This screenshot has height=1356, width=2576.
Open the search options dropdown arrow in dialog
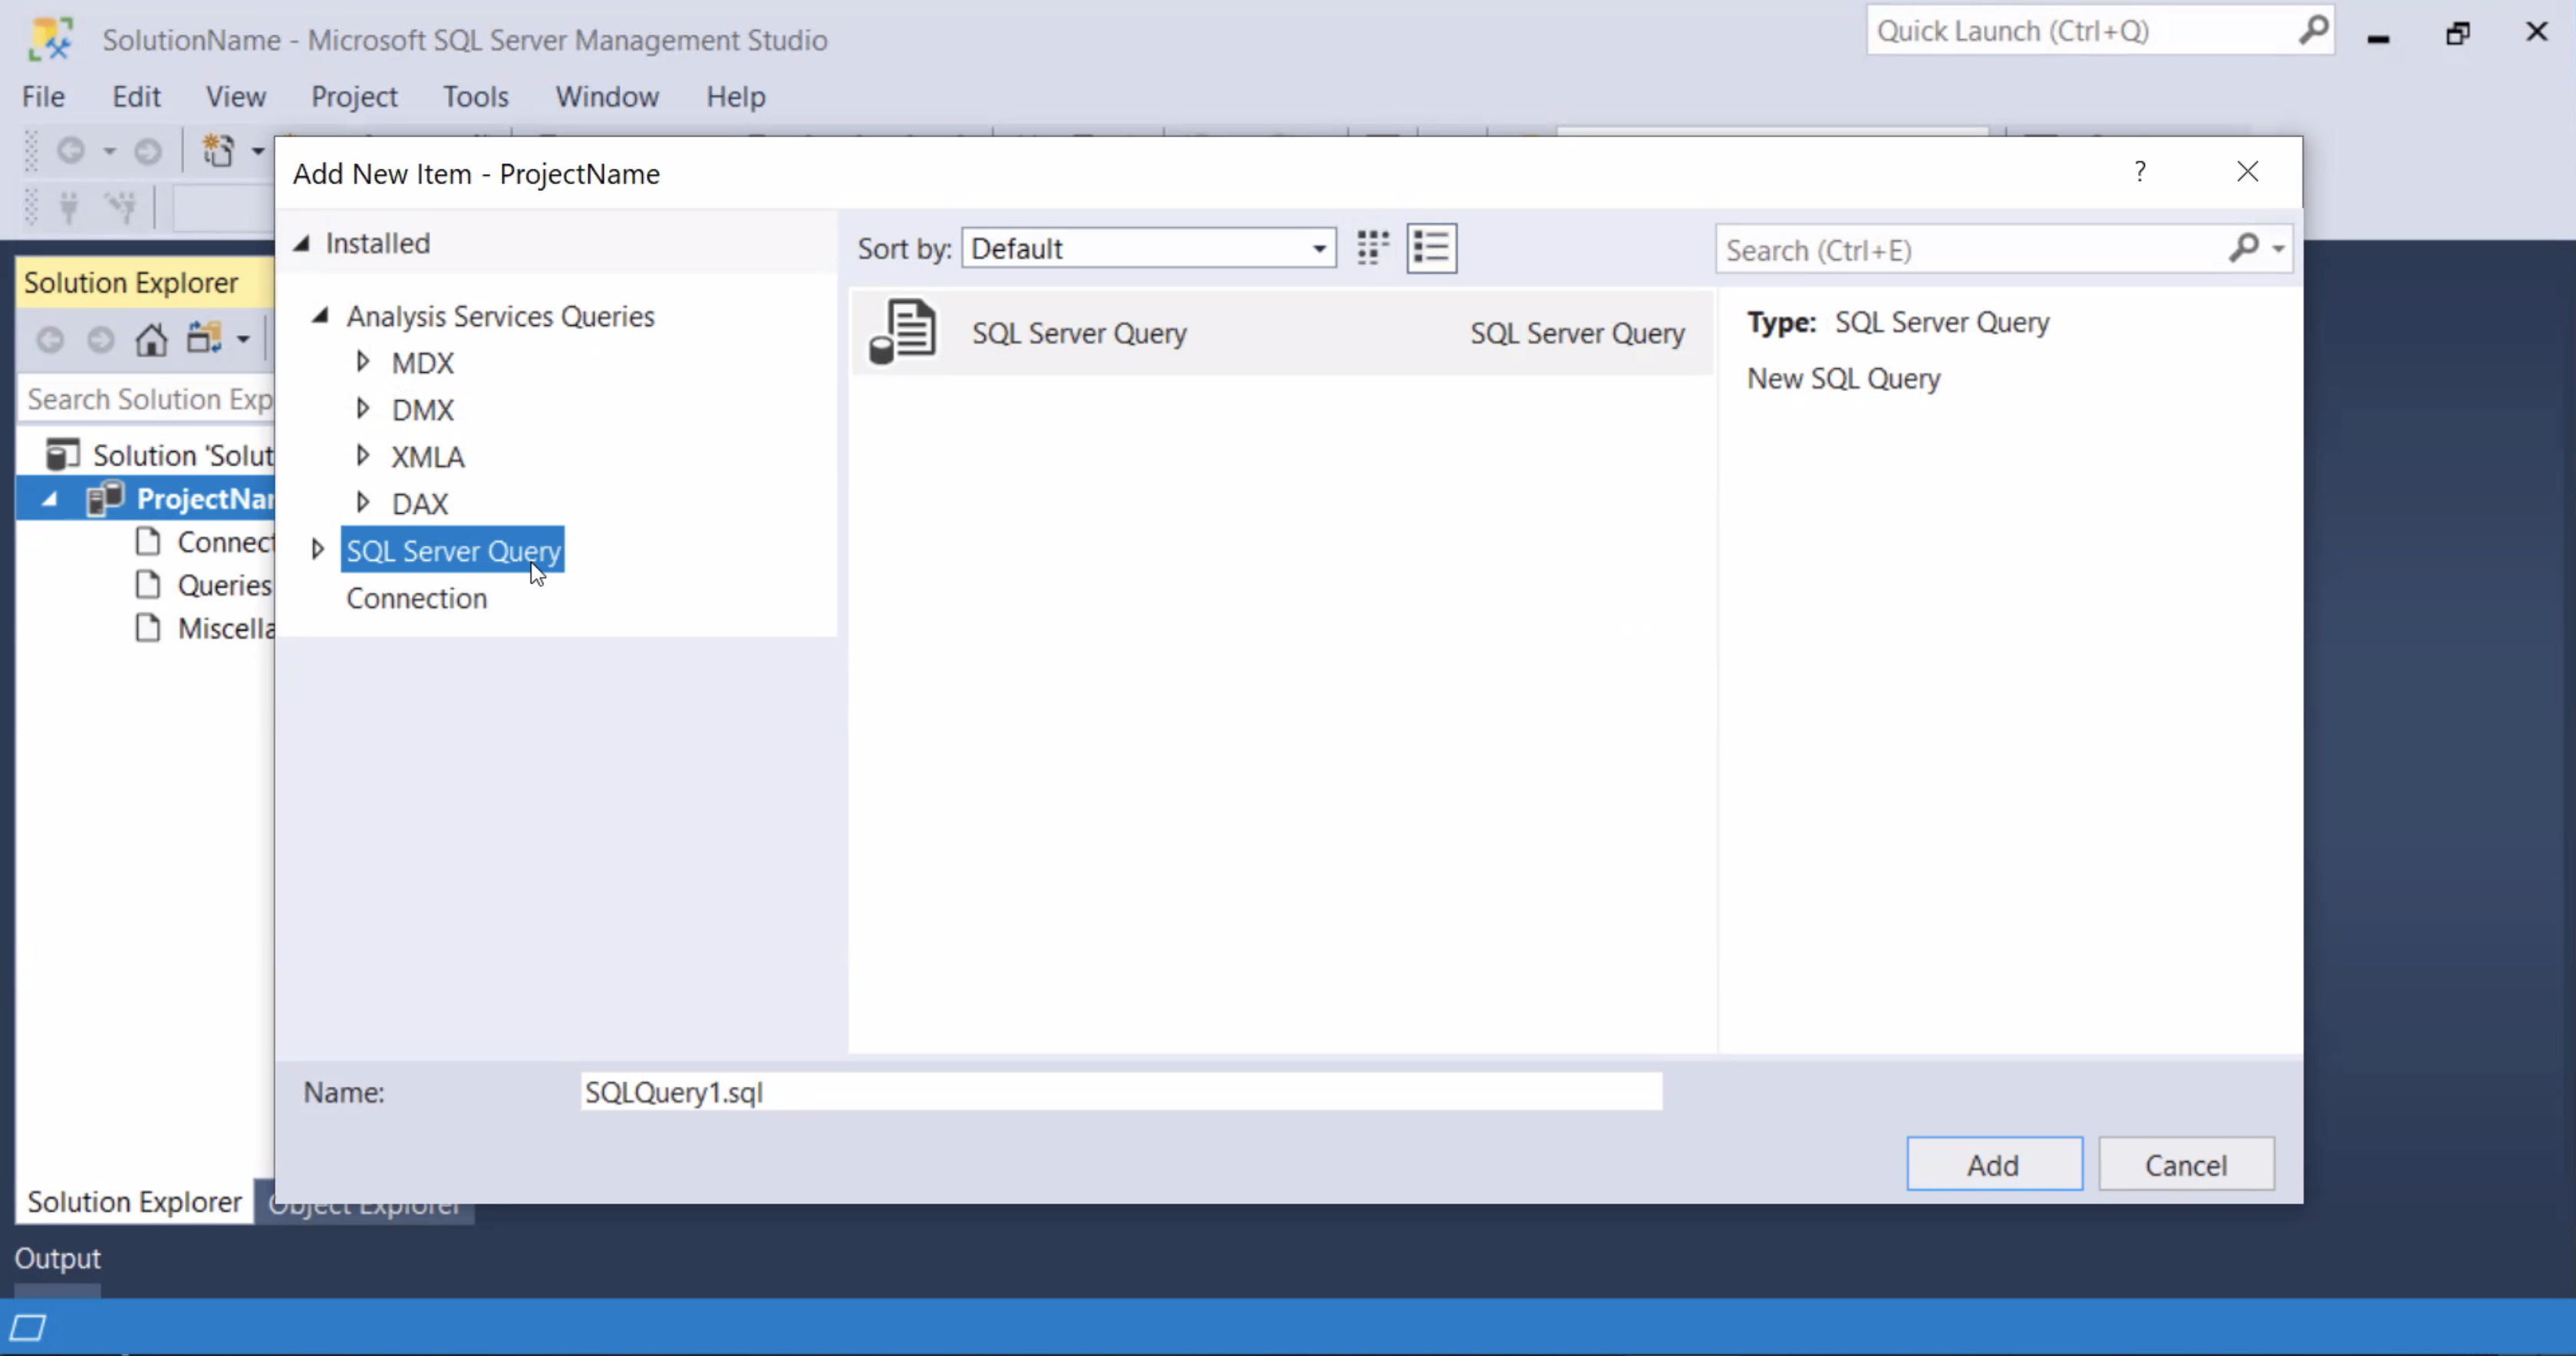click(2278, 248)
